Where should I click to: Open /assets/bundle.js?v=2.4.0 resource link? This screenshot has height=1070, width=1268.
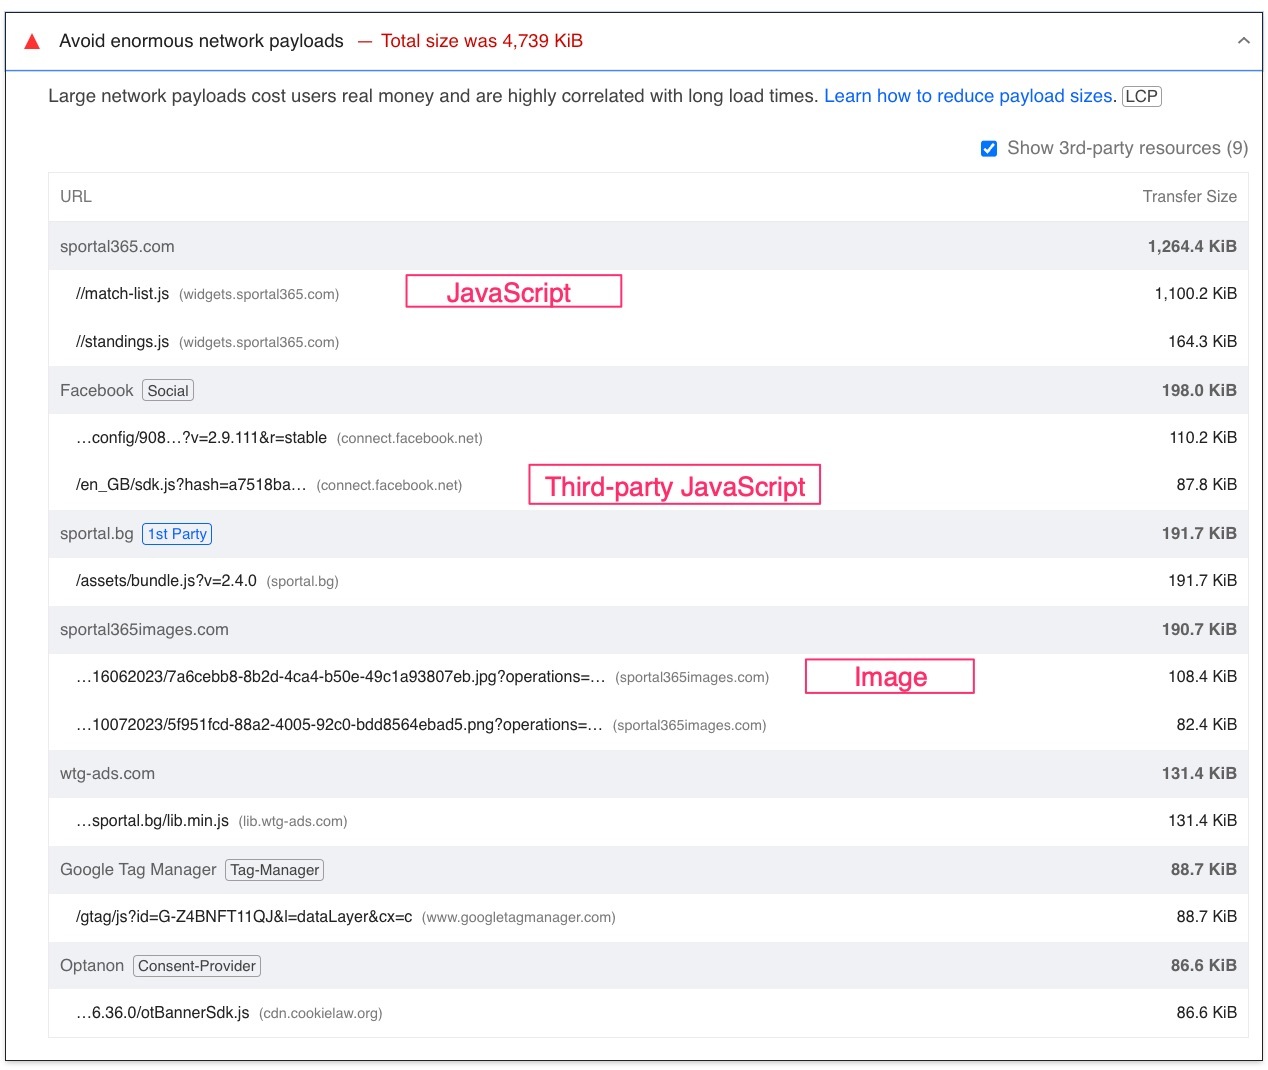166,581
